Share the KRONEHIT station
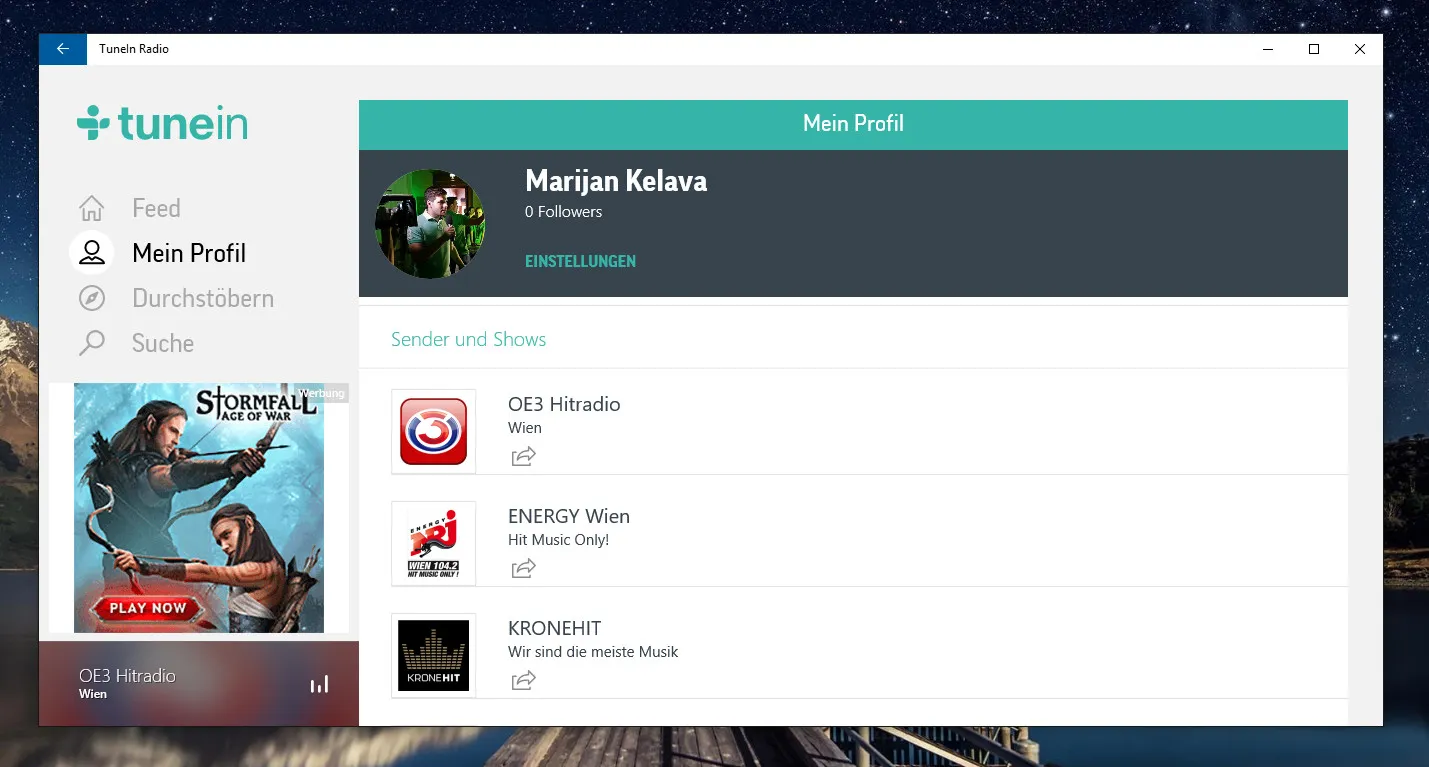Image resolution: width=1429 pixels, height=767 pixels. [523, 681]
